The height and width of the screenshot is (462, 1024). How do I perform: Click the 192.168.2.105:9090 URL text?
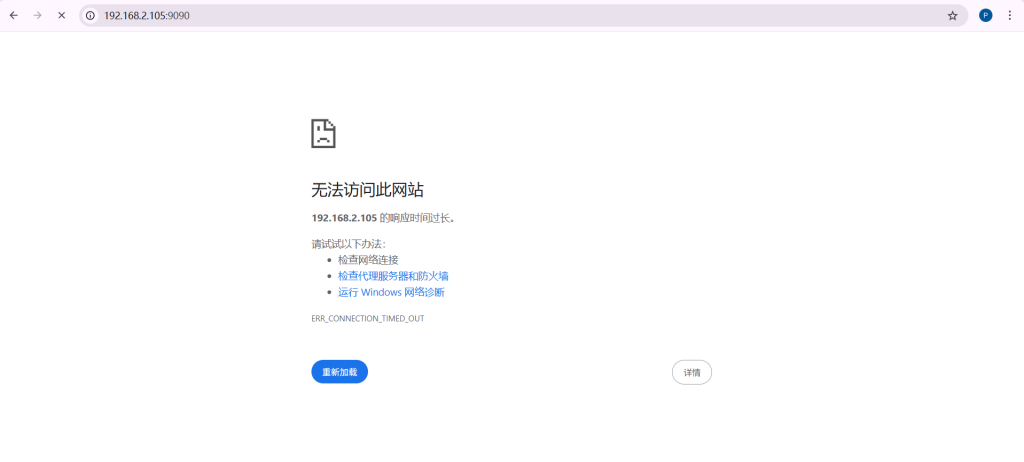point(146,16)
